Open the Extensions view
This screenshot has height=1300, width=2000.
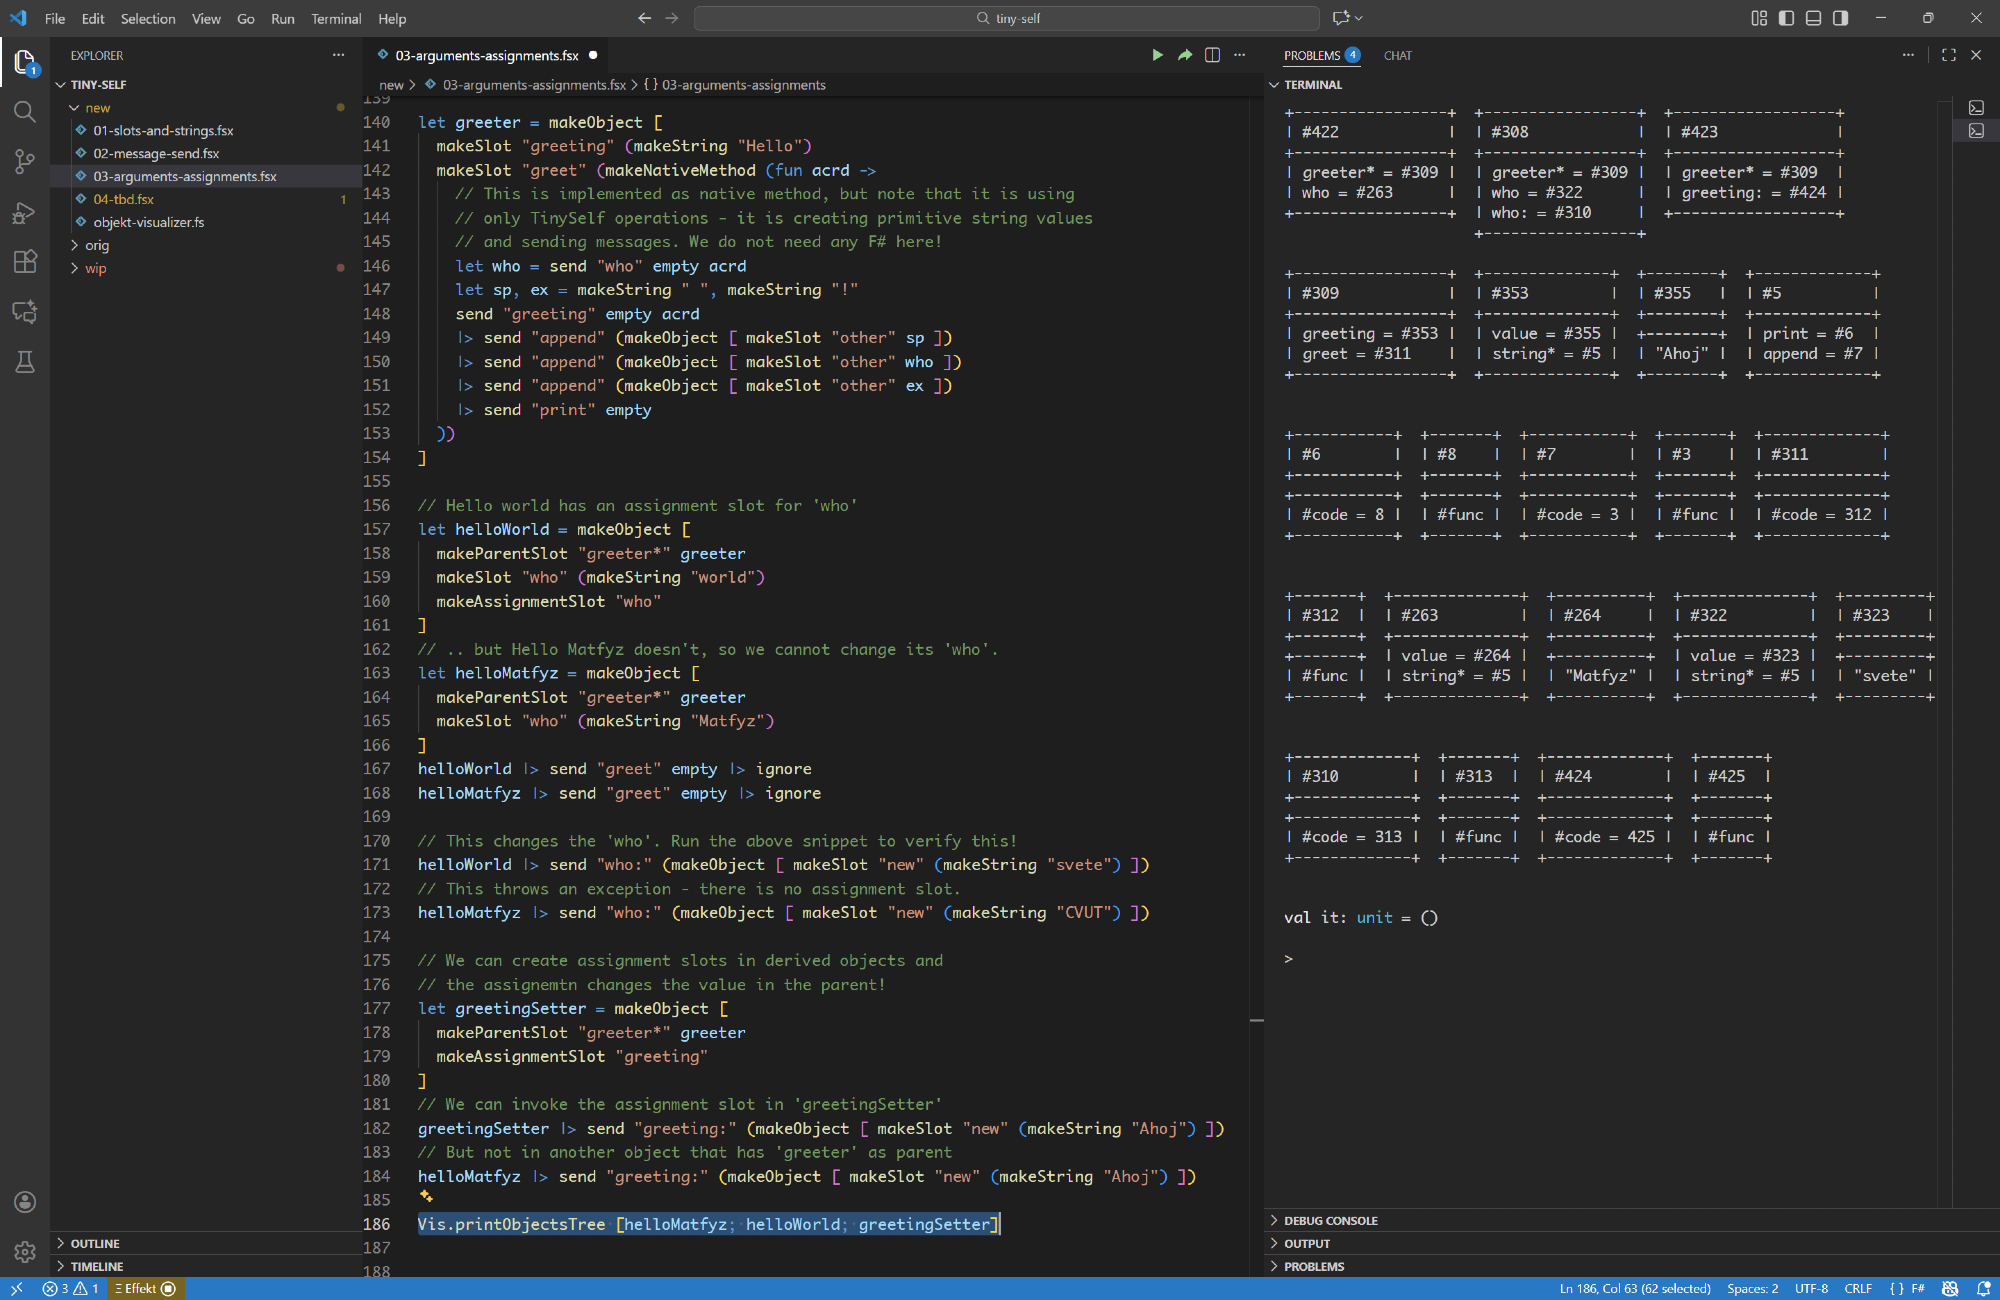[x=25, y=262]
